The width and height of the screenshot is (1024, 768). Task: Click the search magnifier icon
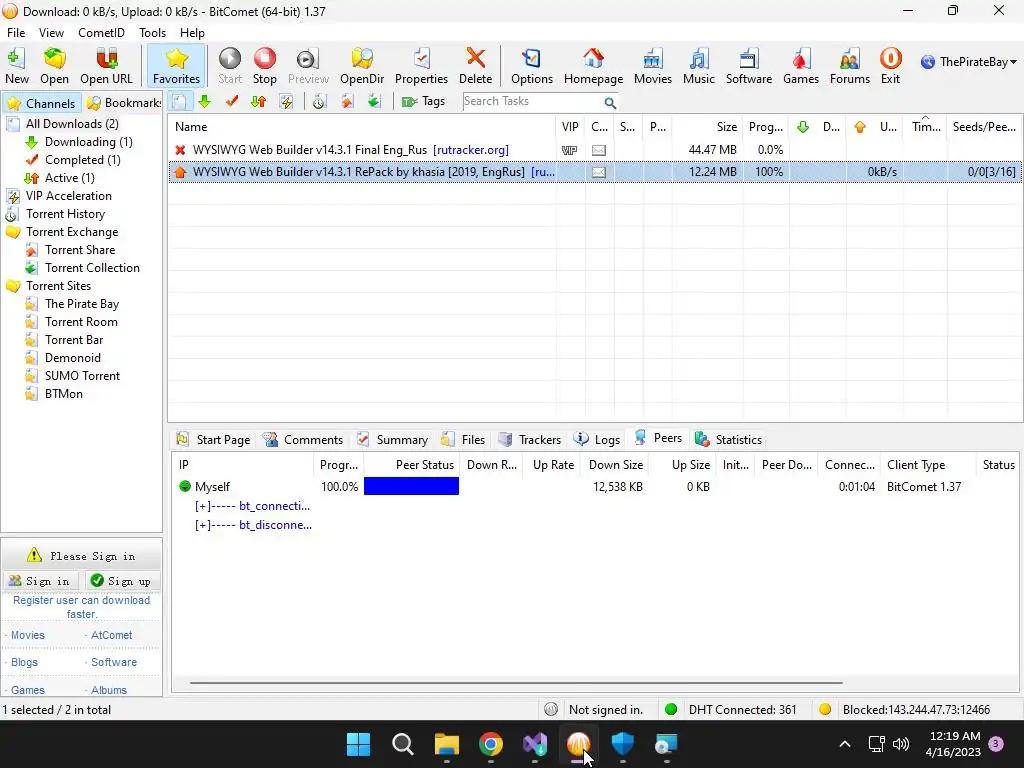click(x=610, y=103)
